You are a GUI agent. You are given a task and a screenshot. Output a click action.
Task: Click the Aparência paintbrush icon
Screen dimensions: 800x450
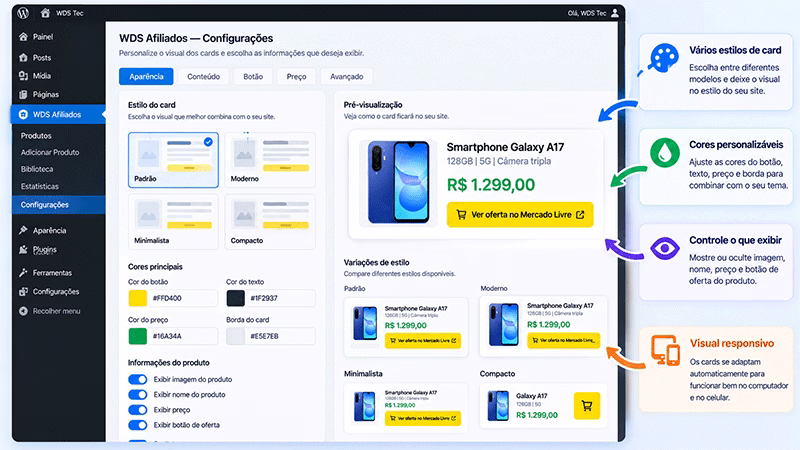coord(23,231)
